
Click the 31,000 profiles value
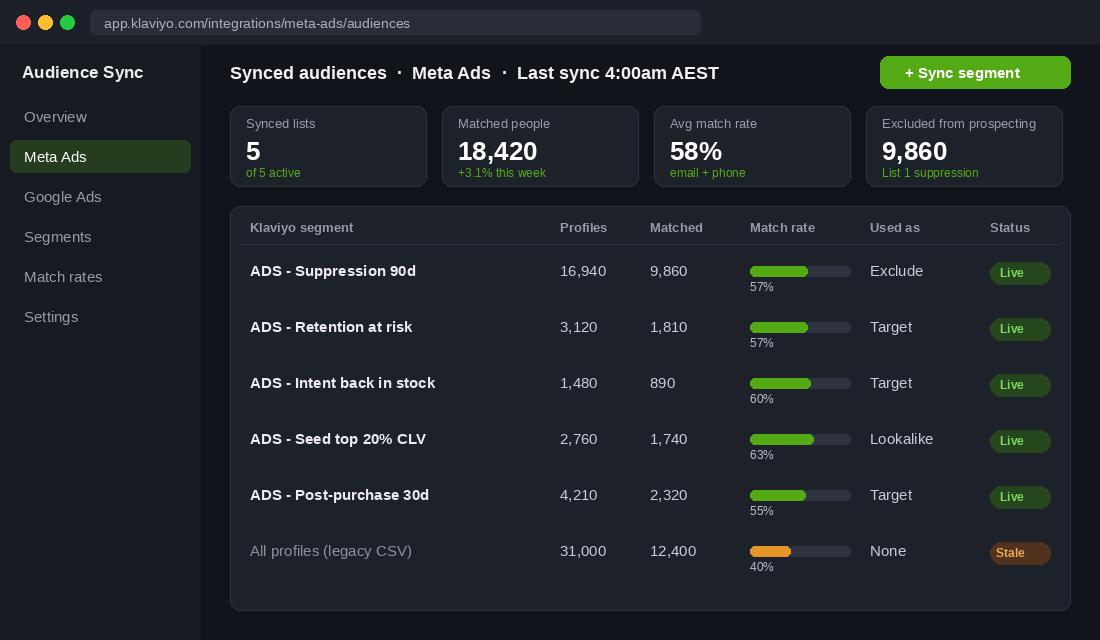pos(582,552)
